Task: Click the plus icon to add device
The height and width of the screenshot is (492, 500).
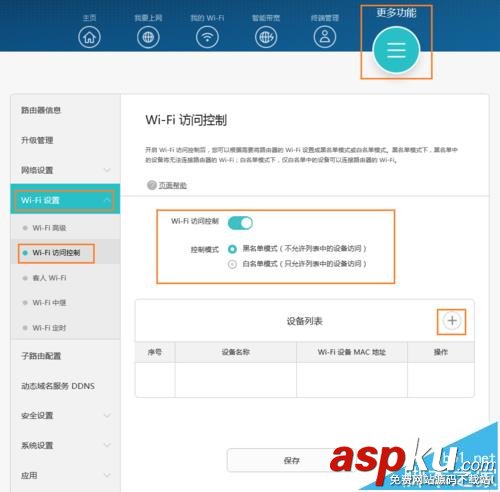Action: coord(452,321)
